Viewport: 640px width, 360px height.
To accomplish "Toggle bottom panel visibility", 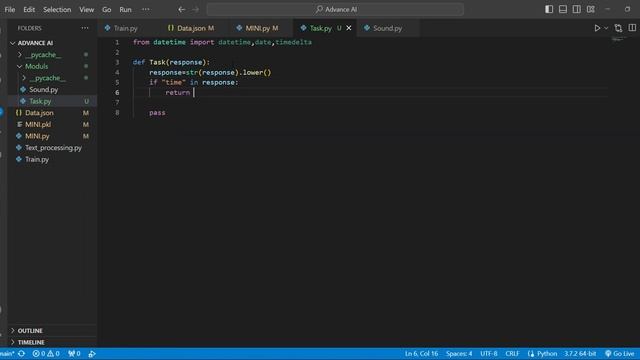I will [563, 9].
